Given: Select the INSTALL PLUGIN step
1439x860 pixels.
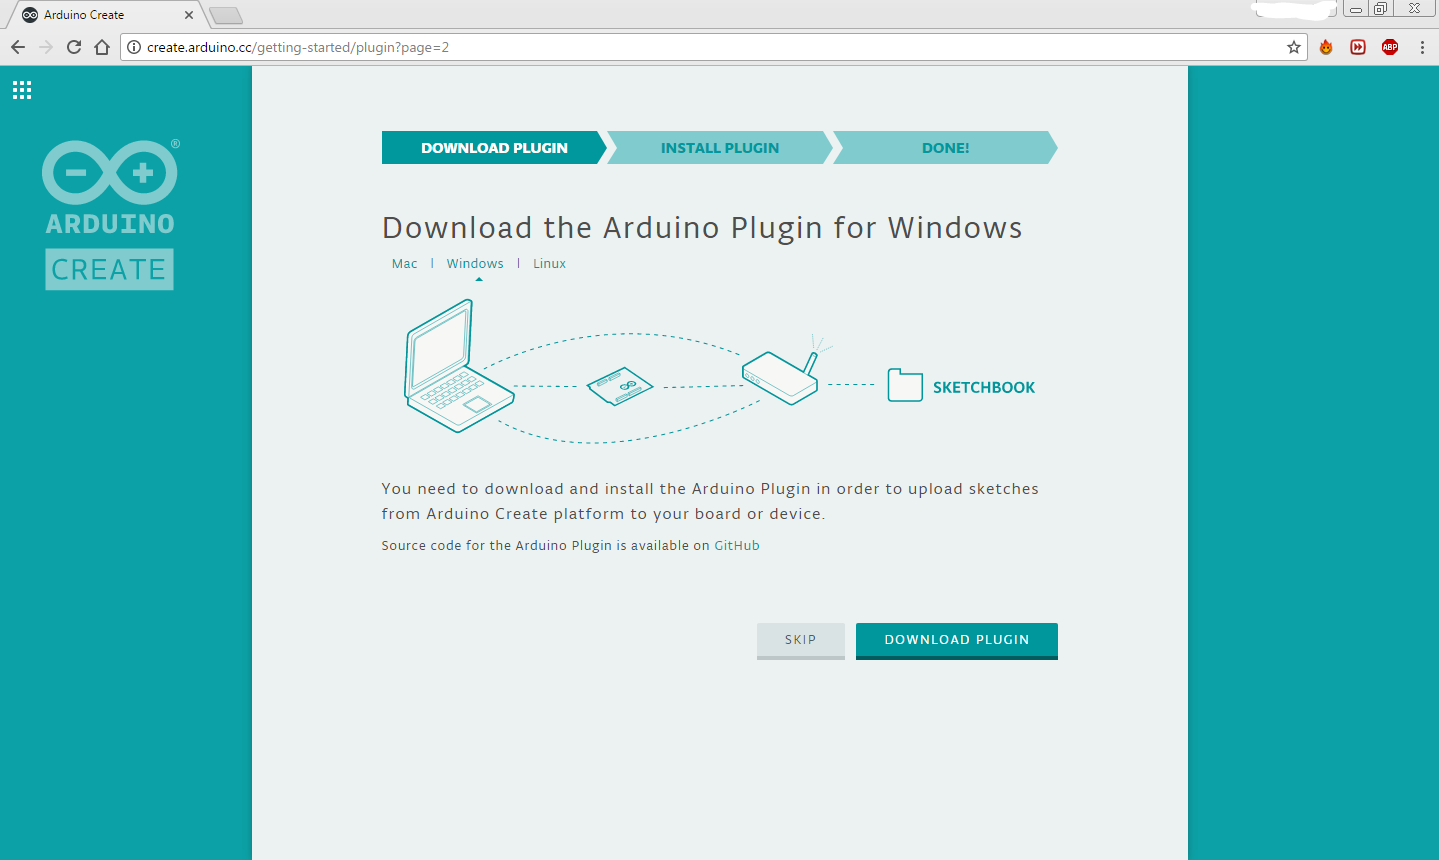Looking at the screenshot, I should coord(719,147).
